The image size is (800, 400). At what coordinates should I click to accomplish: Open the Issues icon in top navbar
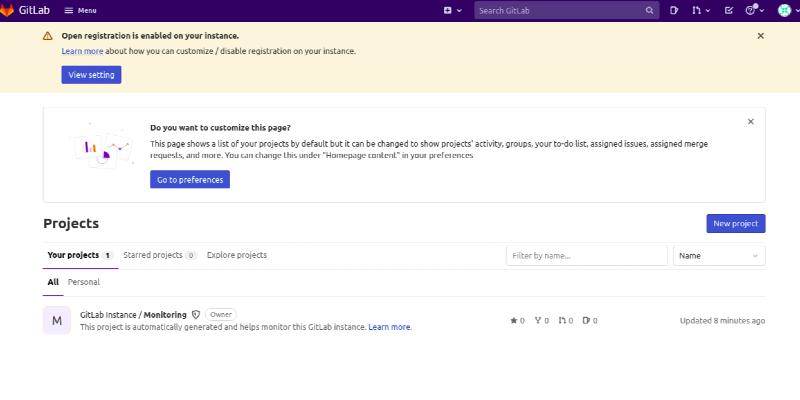click(x=674, y=10)
